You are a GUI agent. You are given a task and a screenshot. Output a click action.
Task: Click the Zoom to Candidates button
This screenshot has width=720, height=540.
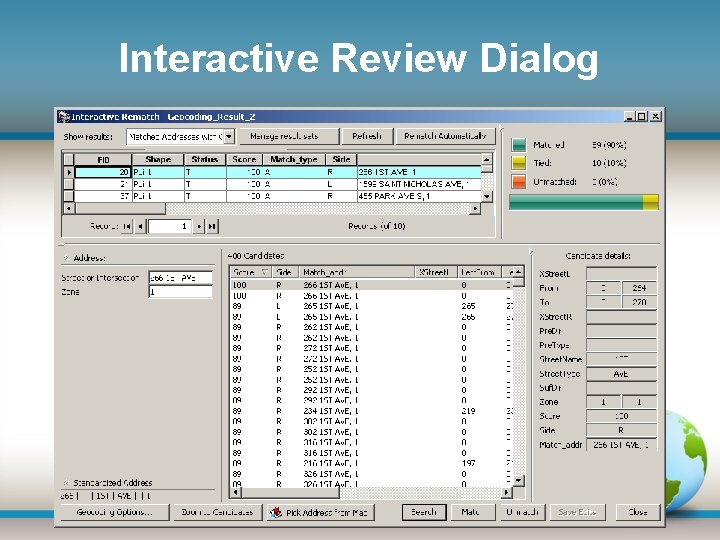pyautogui.click(x=218, y=512)
